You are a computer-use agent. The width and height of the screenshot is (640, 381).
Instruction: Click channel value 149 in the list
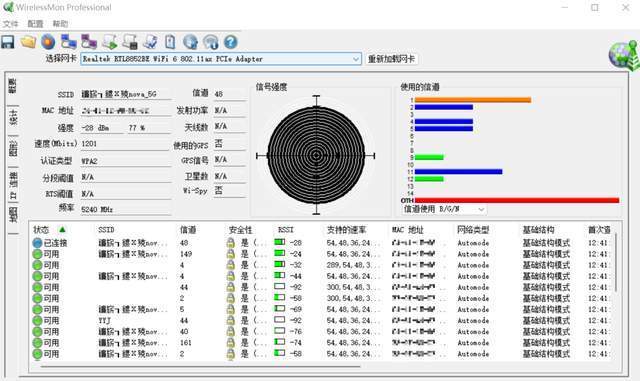[186, 254]
